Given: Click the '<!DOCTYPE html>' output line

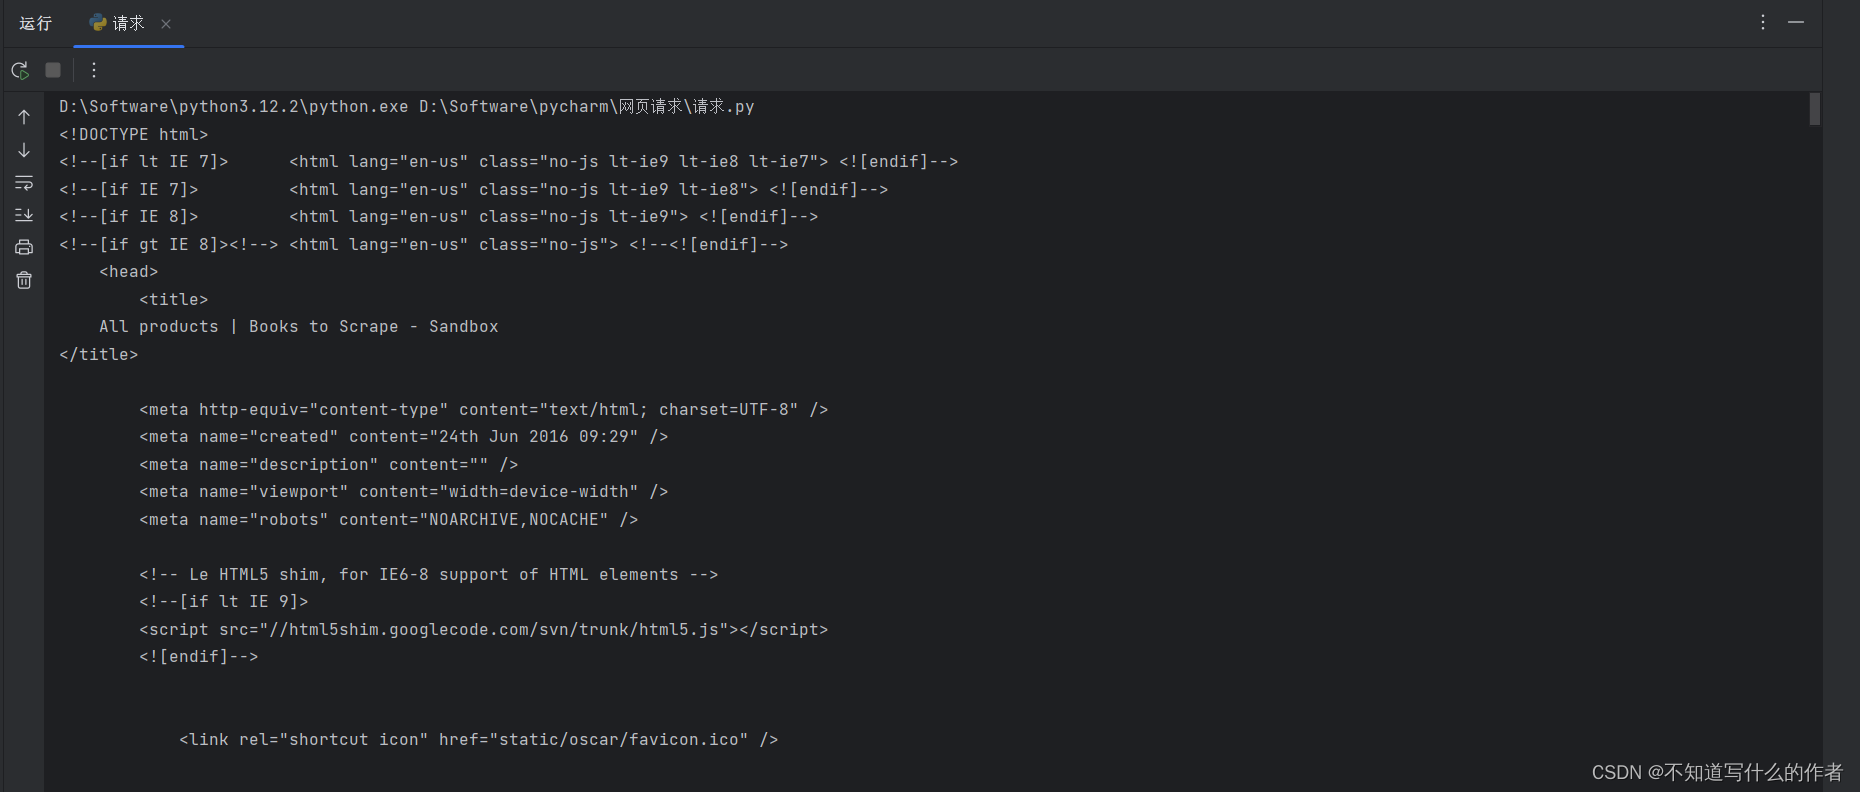Looking at the screenshot, I should [134, 134].
